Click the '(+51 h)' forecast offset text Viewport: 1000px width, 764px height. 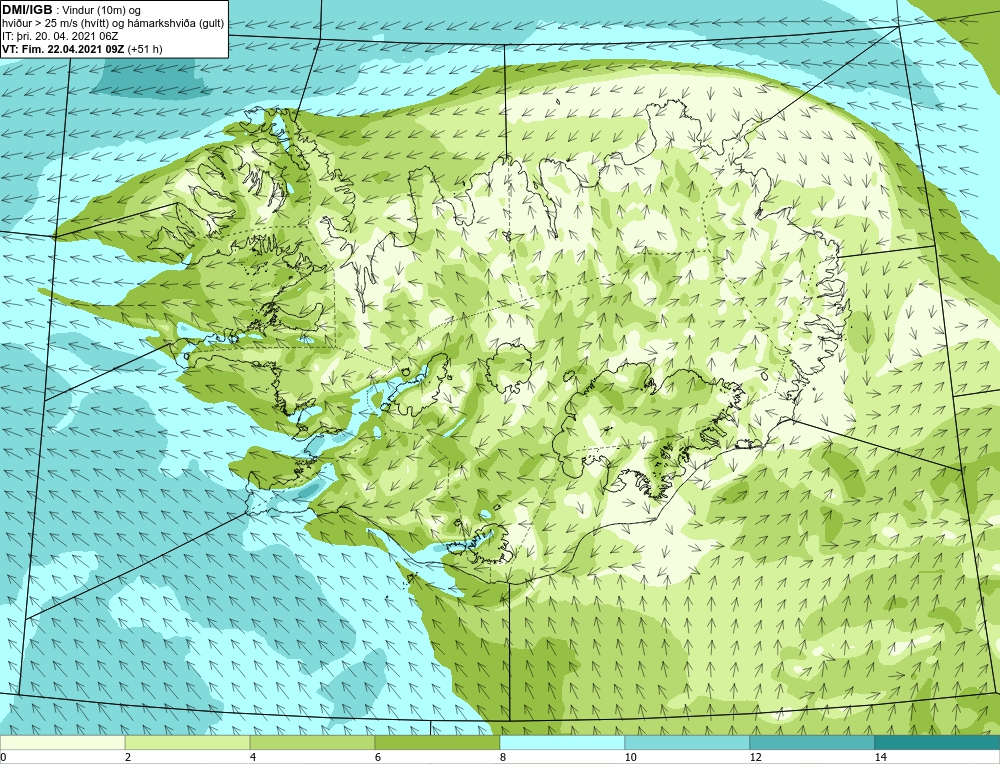[x=145, y=49]
